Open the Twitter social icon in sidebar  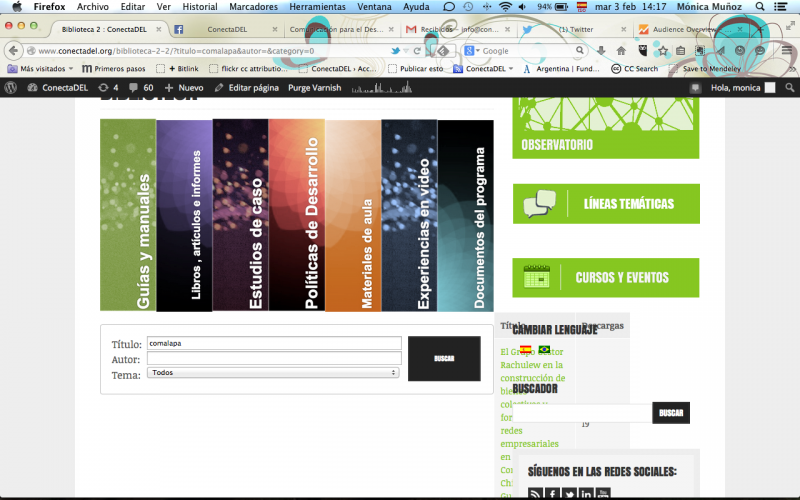(569, 493)
